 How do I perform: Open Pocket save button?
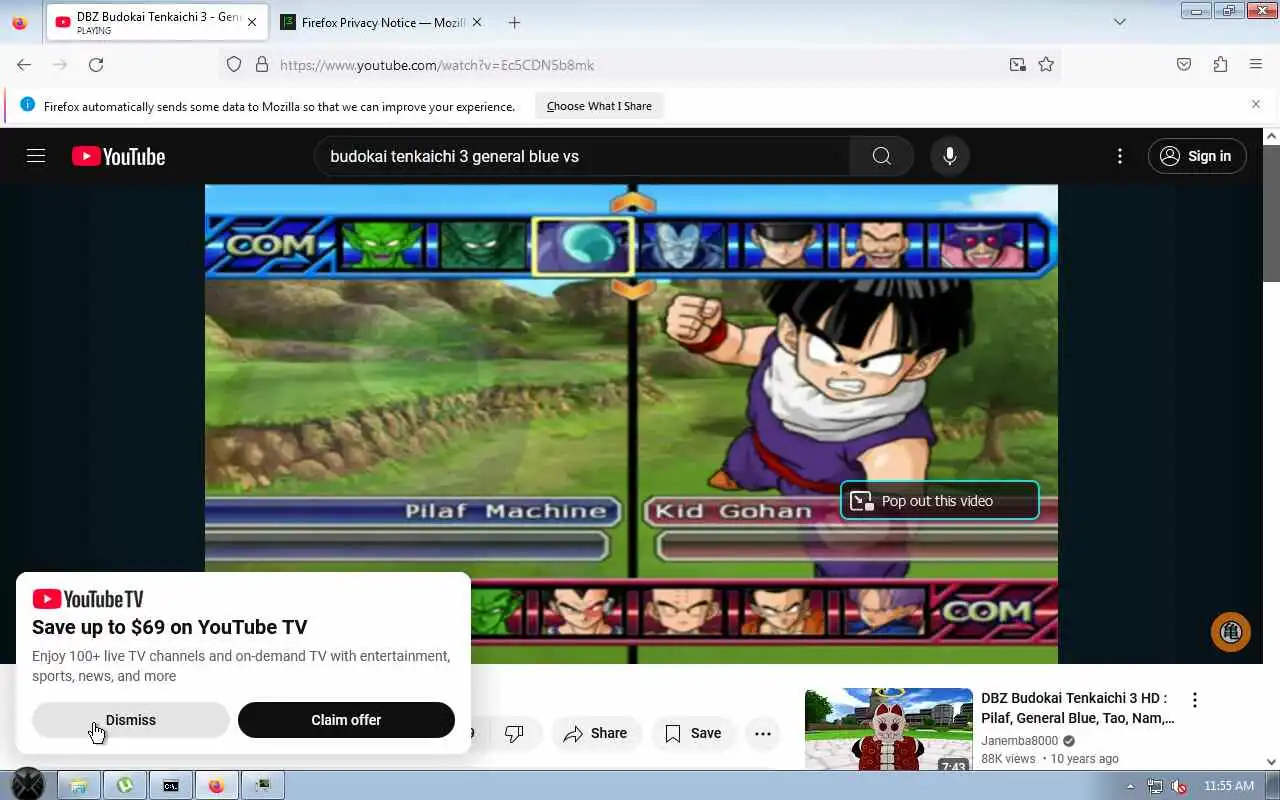click(x=1184, y=64)
